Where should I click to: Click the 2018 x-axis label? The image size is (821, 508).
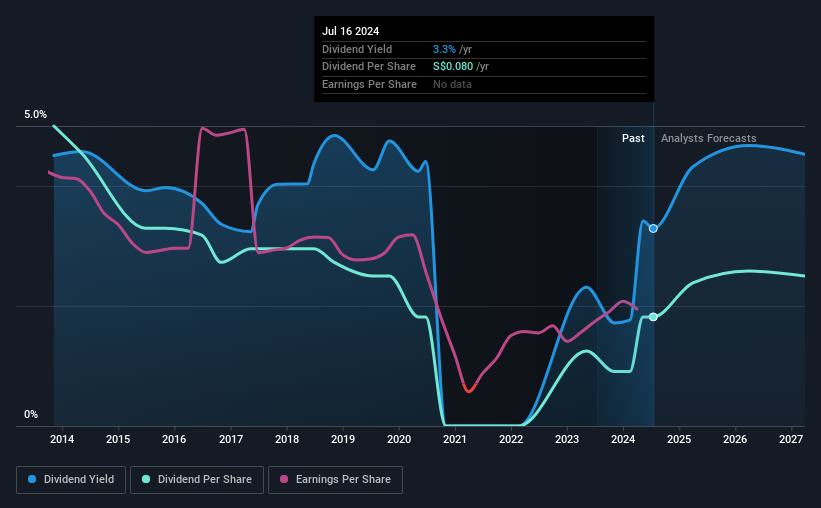coord(287,439)
